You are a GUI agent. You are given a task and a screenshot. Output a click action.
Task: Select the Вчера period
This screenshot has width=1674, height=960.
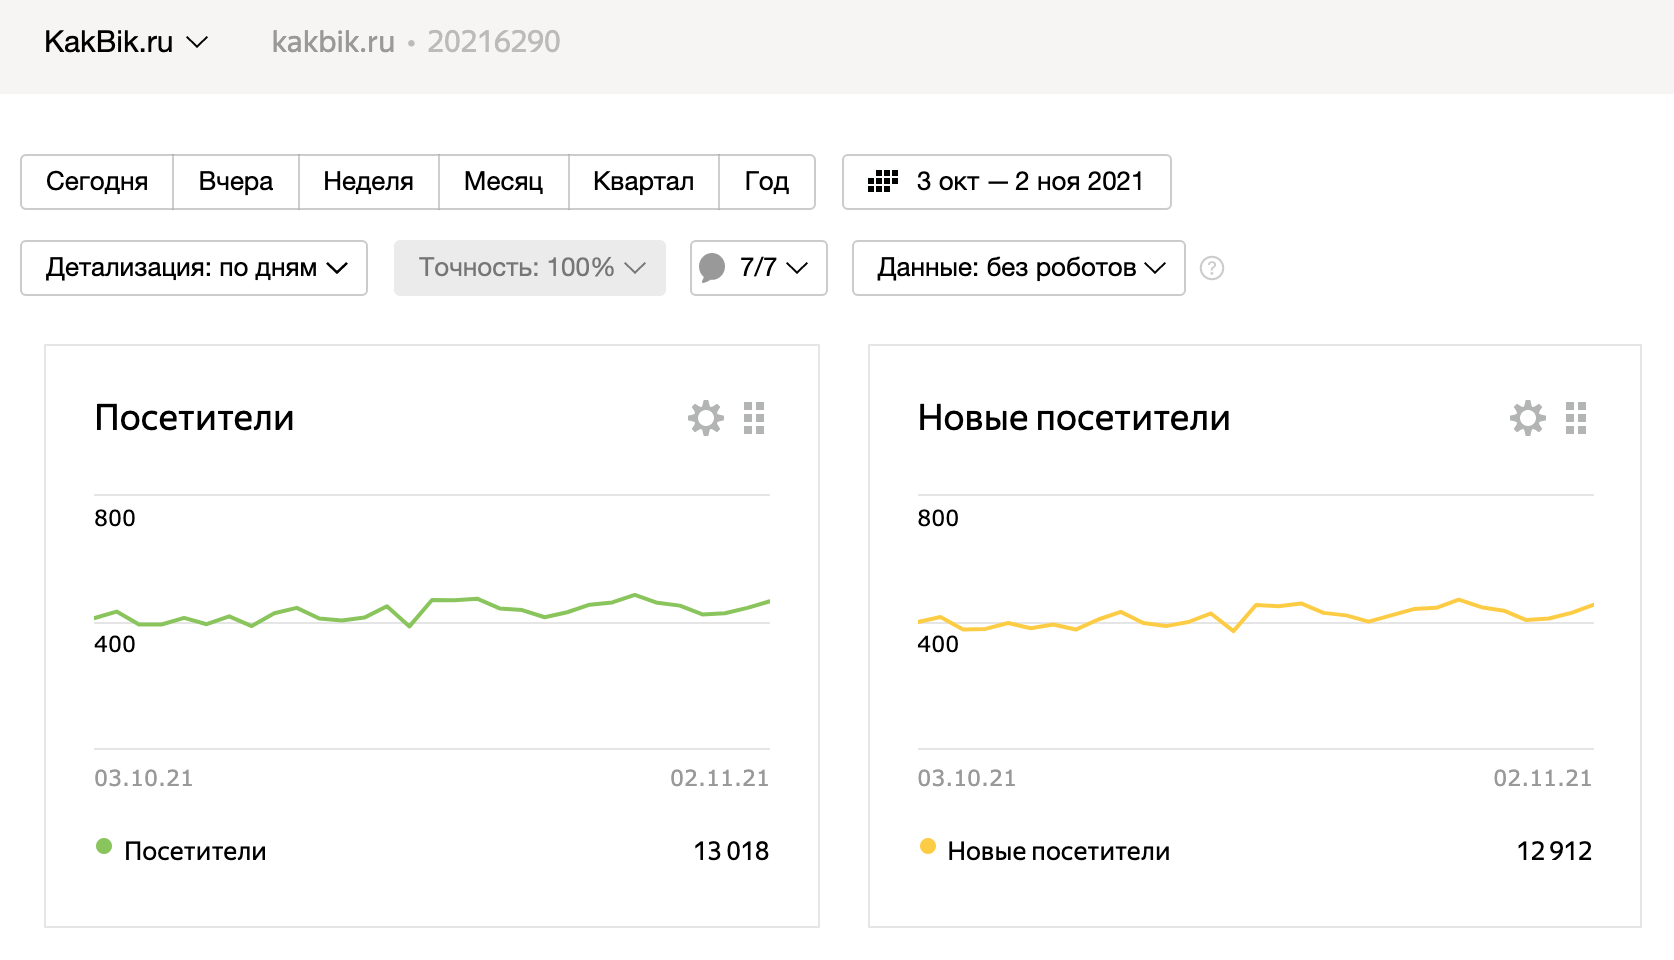click(236, 182)
